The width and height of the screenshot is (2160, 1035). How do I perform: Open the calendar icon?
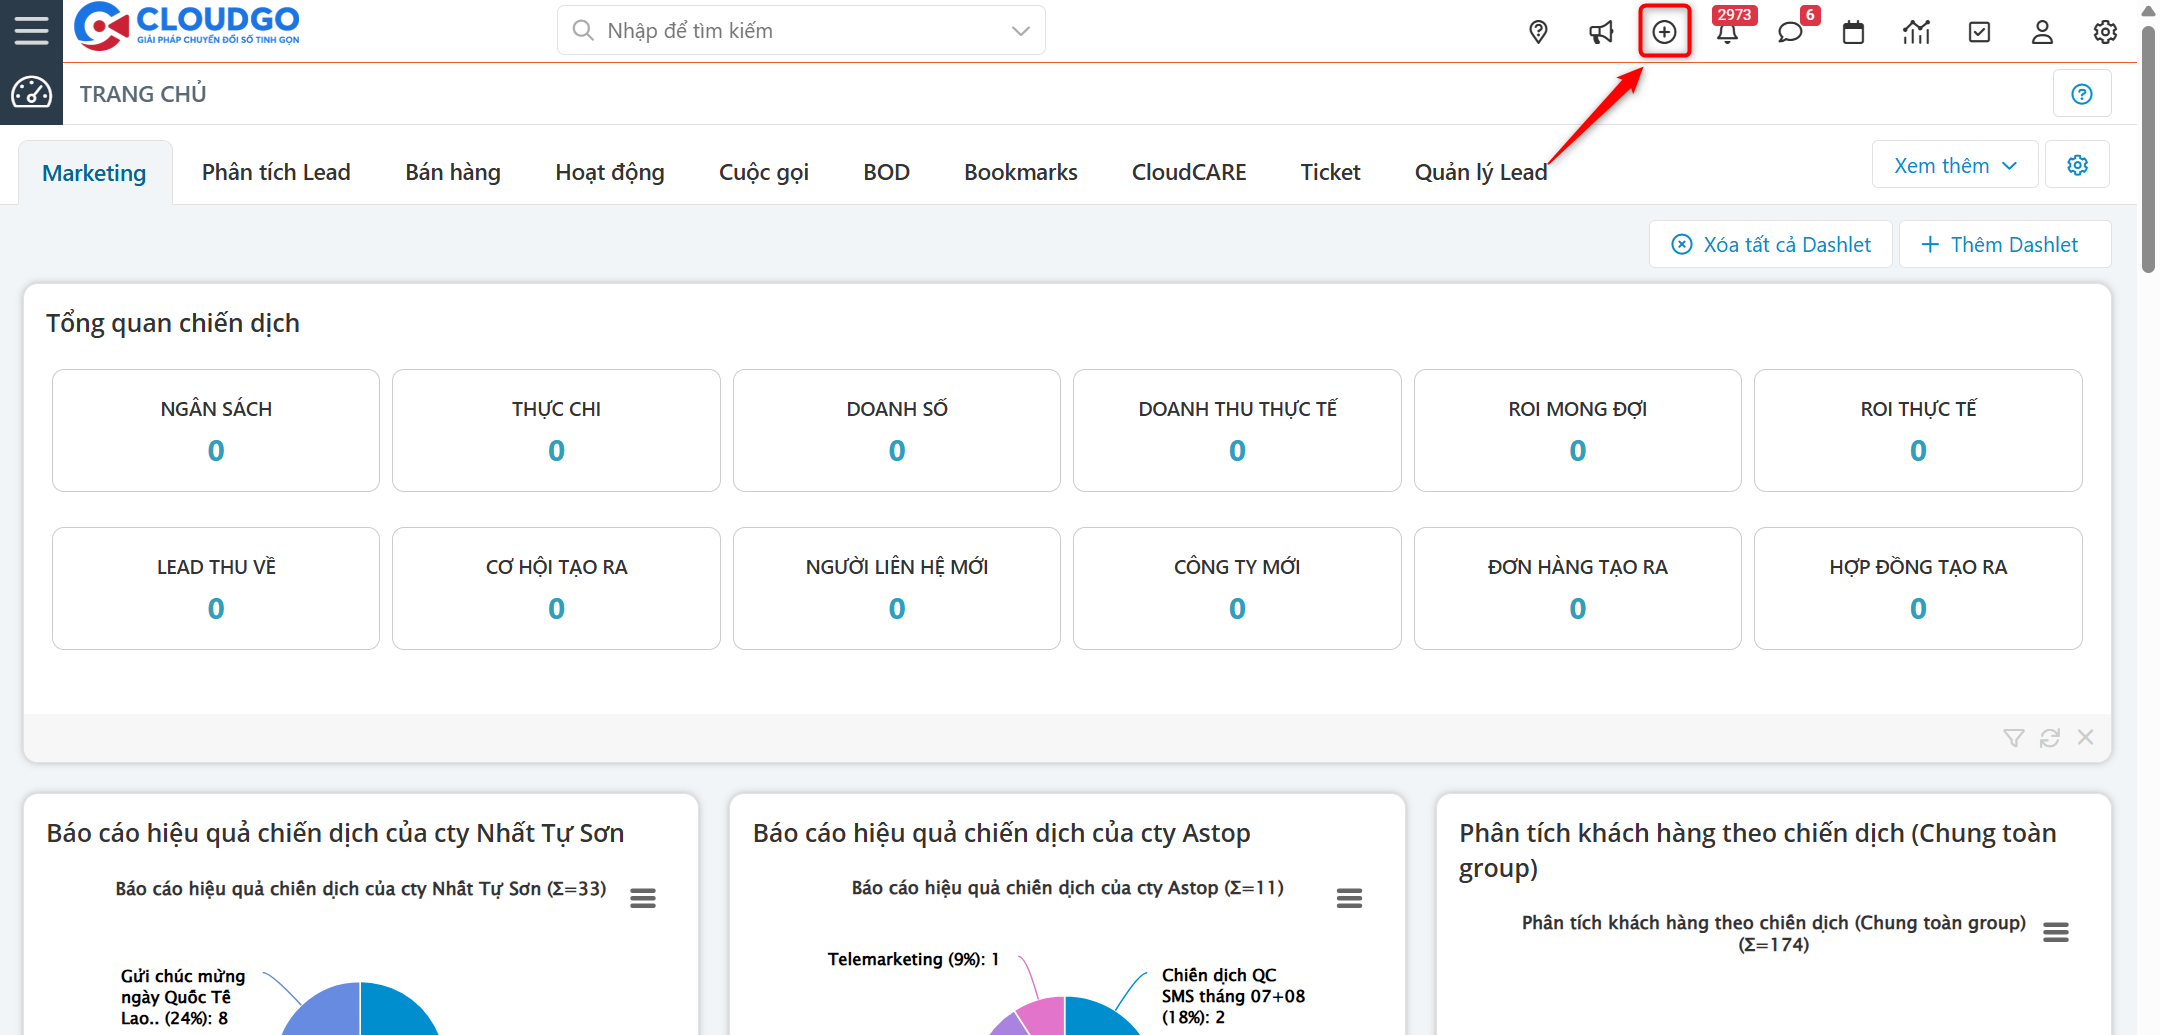pyautogui.click(x=1853, y=32)
